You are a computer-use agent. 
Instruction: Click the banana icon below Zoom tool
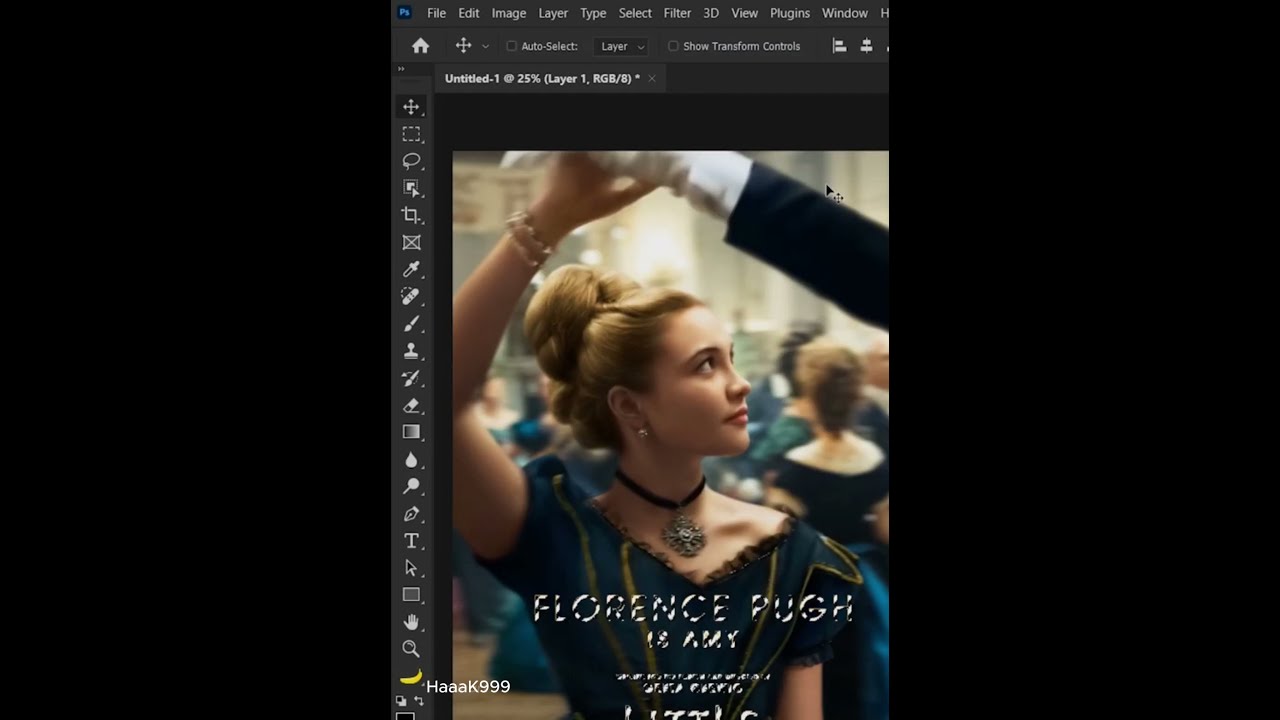coord(411,676)
